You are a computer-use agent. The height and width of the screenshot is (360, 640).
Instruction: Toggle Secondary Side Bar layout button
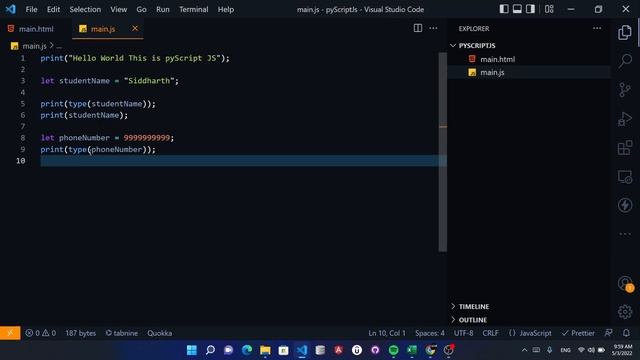[530, 9]
